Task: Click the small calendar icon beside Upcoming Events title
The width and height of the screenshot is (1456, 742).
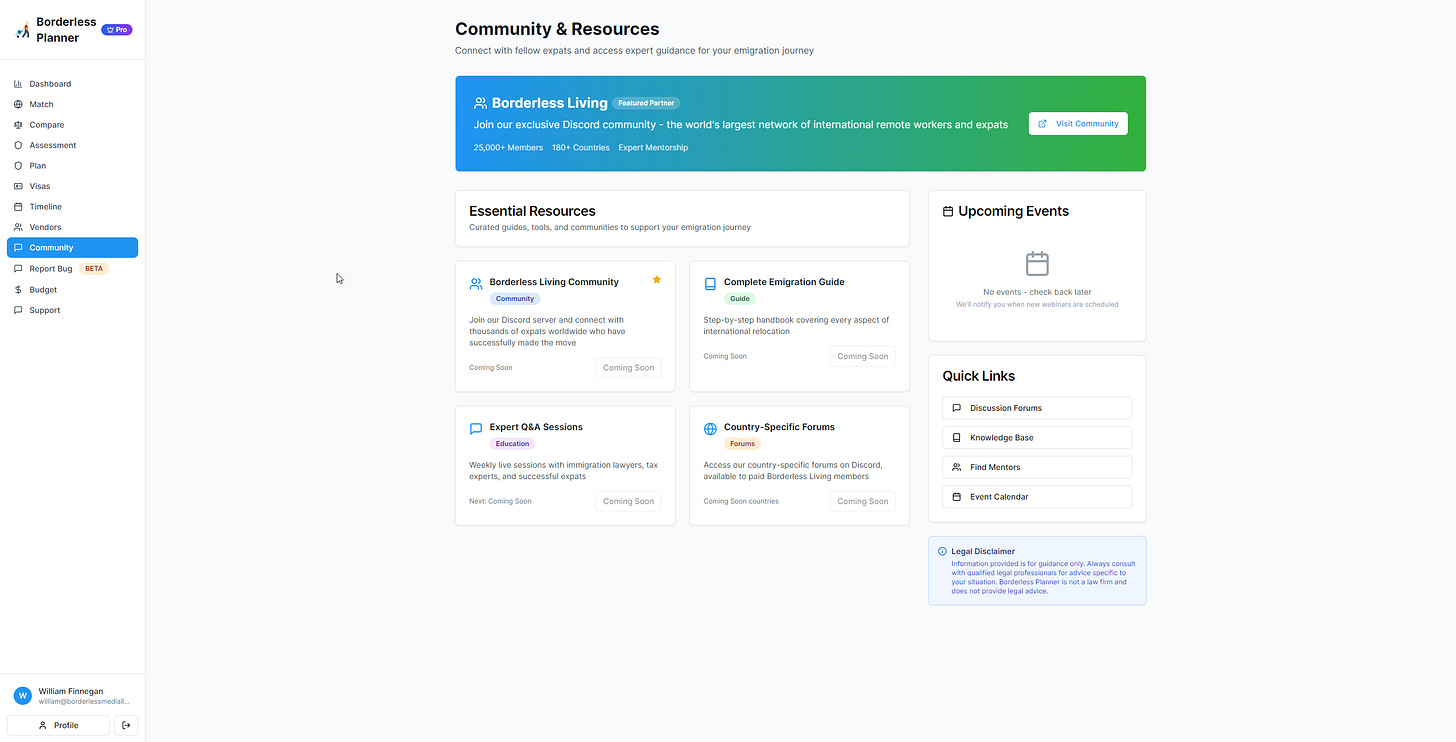Action: click(x=948, y=211)
